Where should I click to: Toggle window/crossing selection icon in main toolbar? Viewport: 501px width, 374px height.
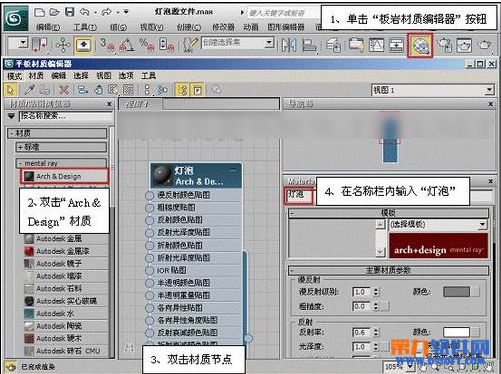point(39,45)
